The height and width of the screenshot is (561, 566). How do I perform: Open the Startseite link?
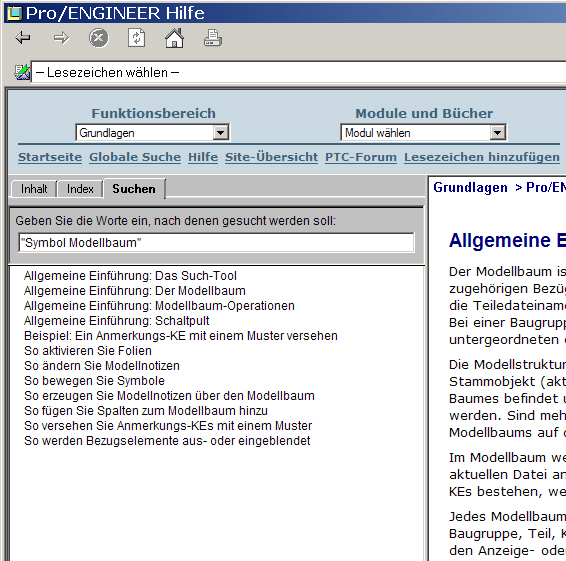pos(50,157)
